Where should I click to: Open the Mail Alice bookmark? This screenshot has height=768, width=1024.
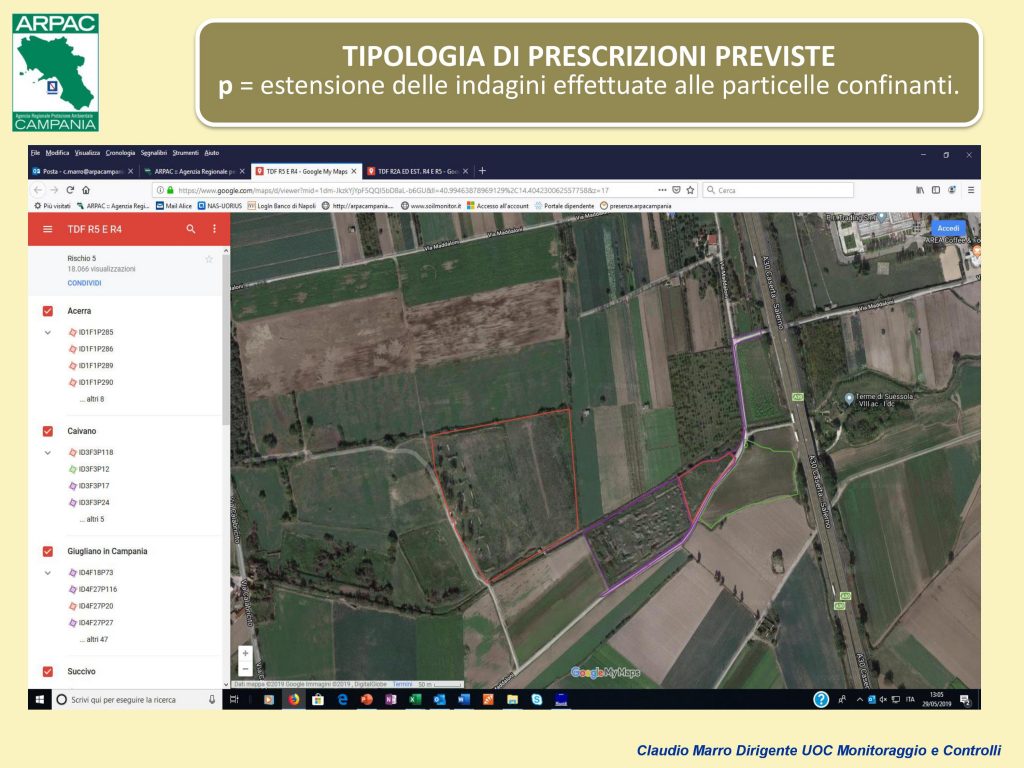[174, 206]
